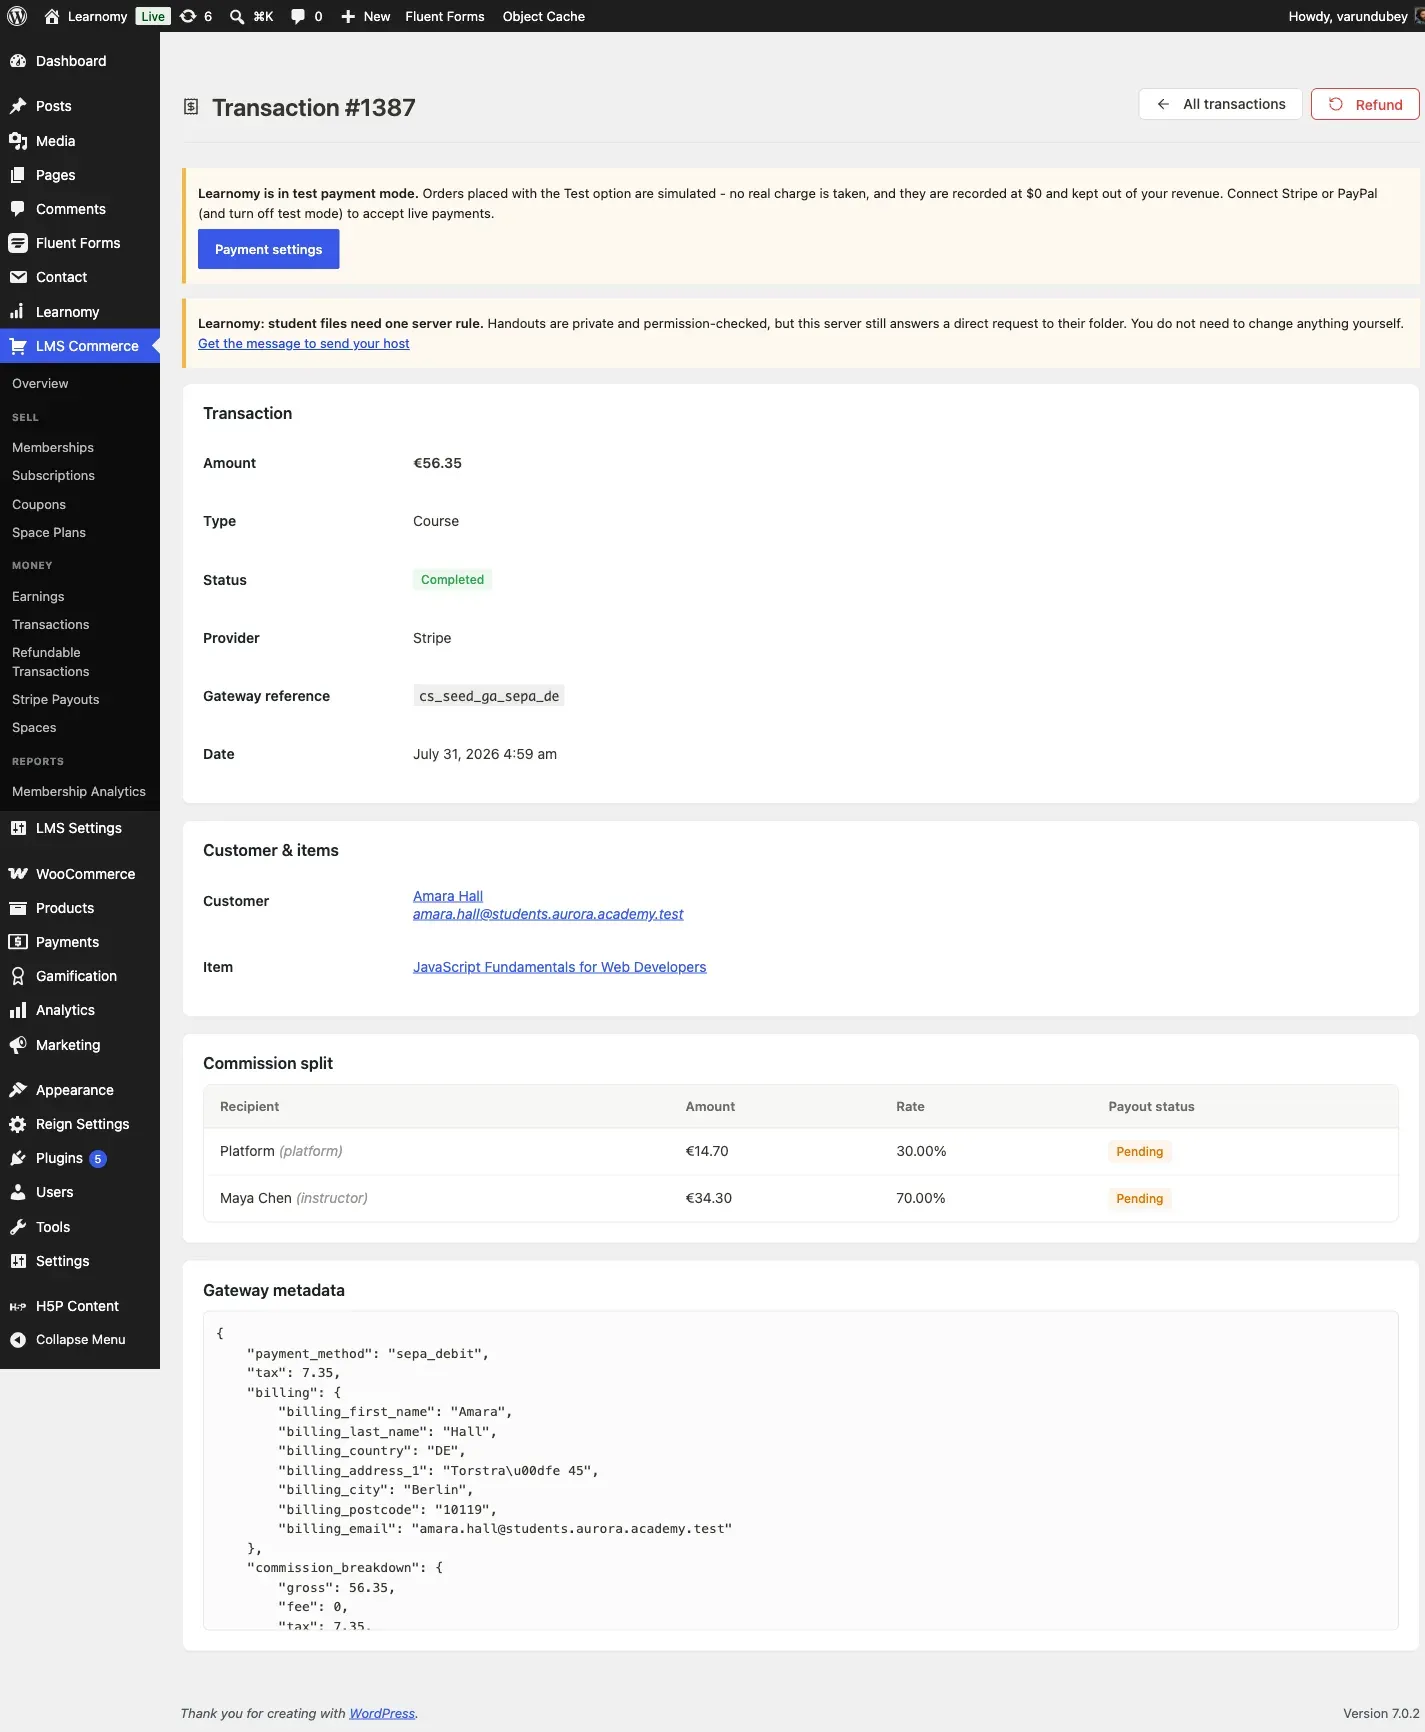The width and height of the screenshot is (1425, 1732).
Task: Open Earnings under Money
Action: (x=38, y=597)
